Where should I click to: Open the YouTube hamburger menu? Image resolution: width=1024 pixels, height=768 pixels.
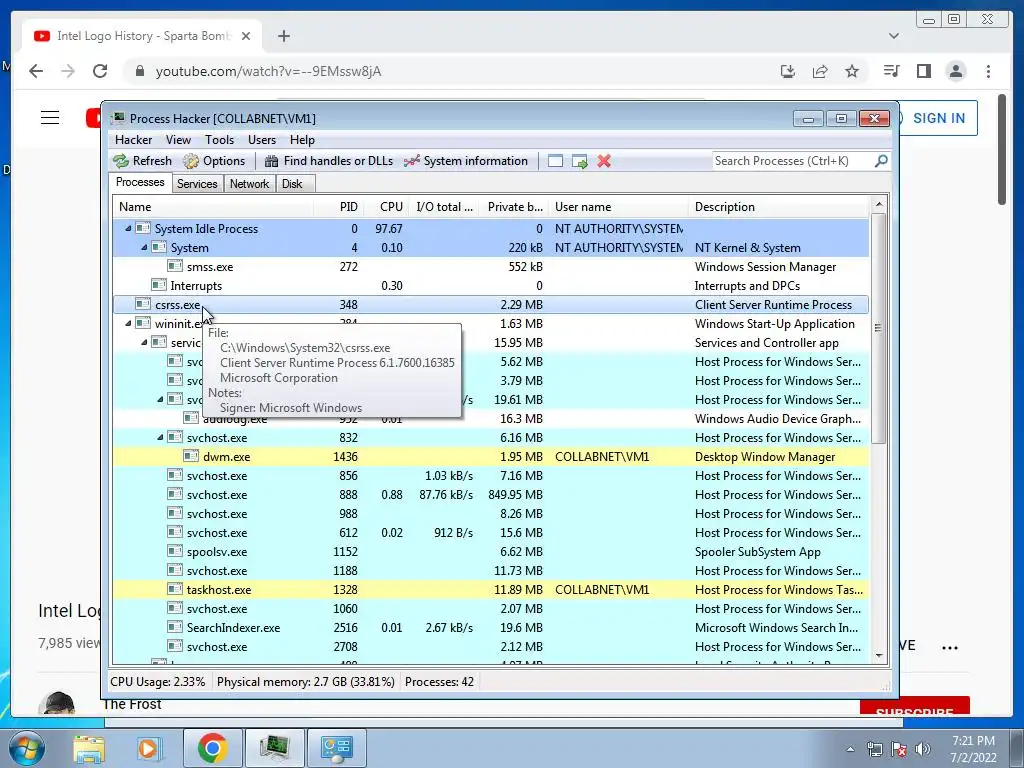click(x=50, y=118)
